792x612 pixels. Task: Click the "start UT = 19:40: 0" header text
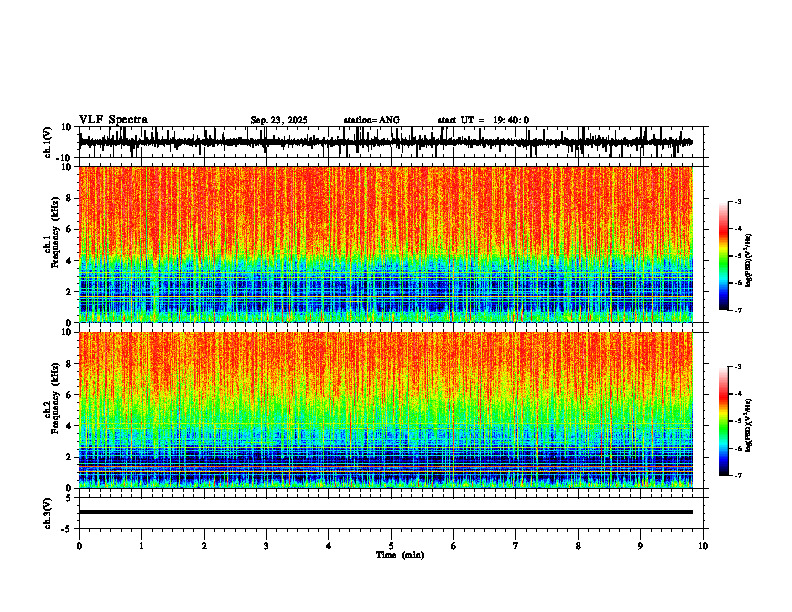point(483,120)
